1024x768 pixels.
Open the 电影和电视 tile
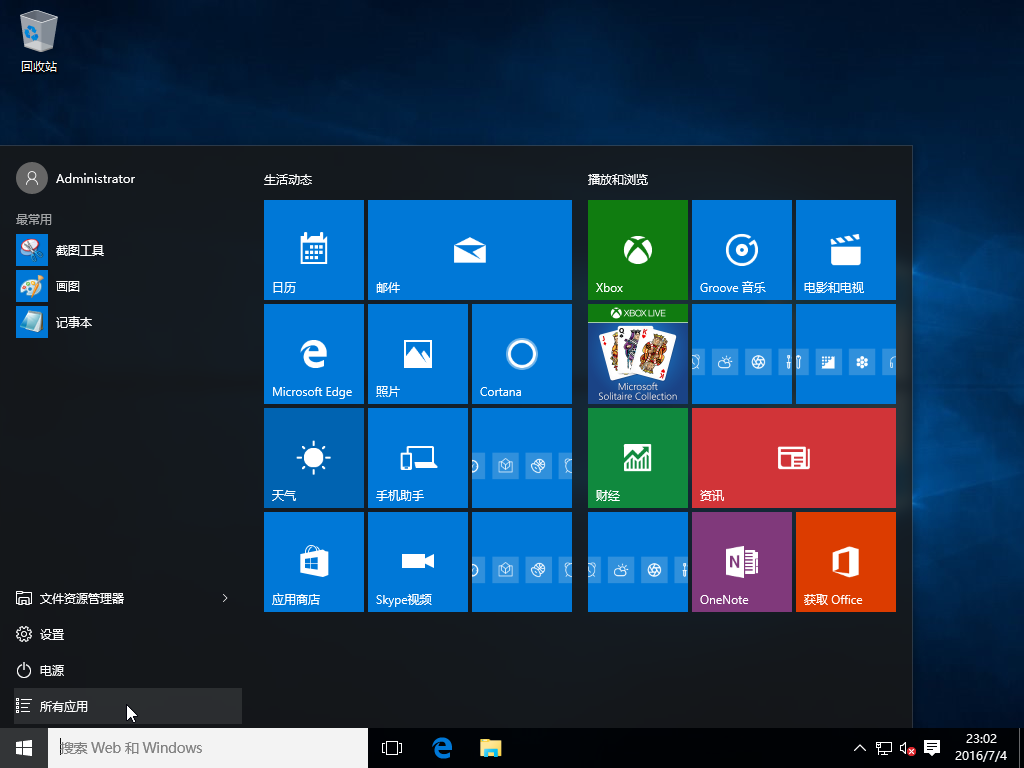coord(846,250)
